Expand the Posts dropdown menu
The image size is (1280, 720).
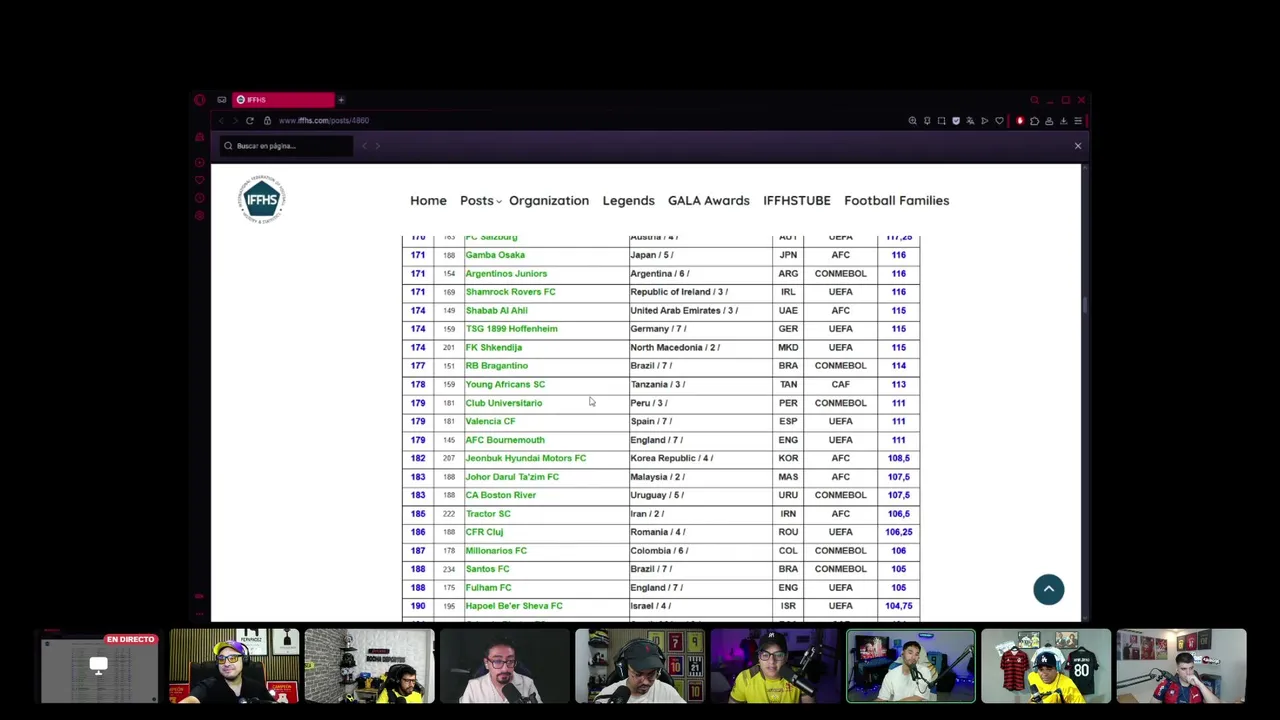click(480, 200)
